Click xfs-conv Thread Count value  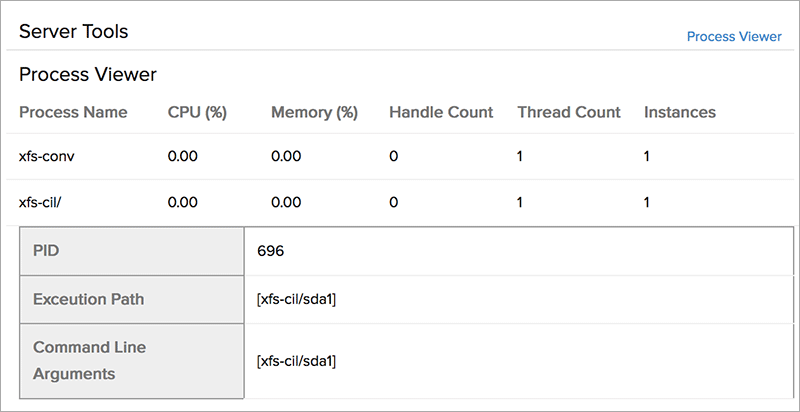(x=520, y=156)
